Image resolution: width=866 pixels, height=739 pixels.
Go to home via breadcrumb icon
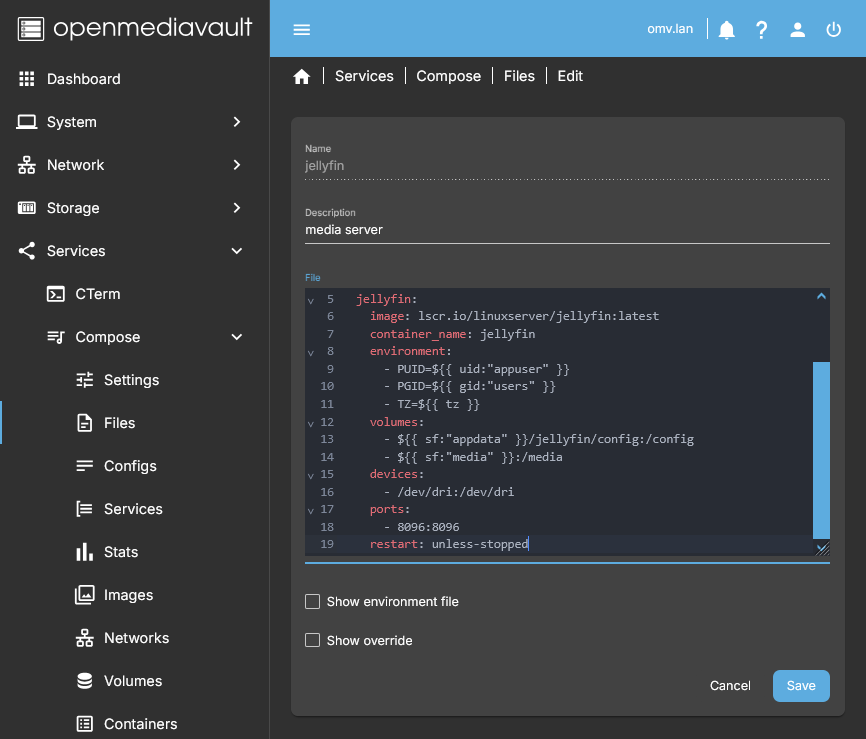coord(302,77)
